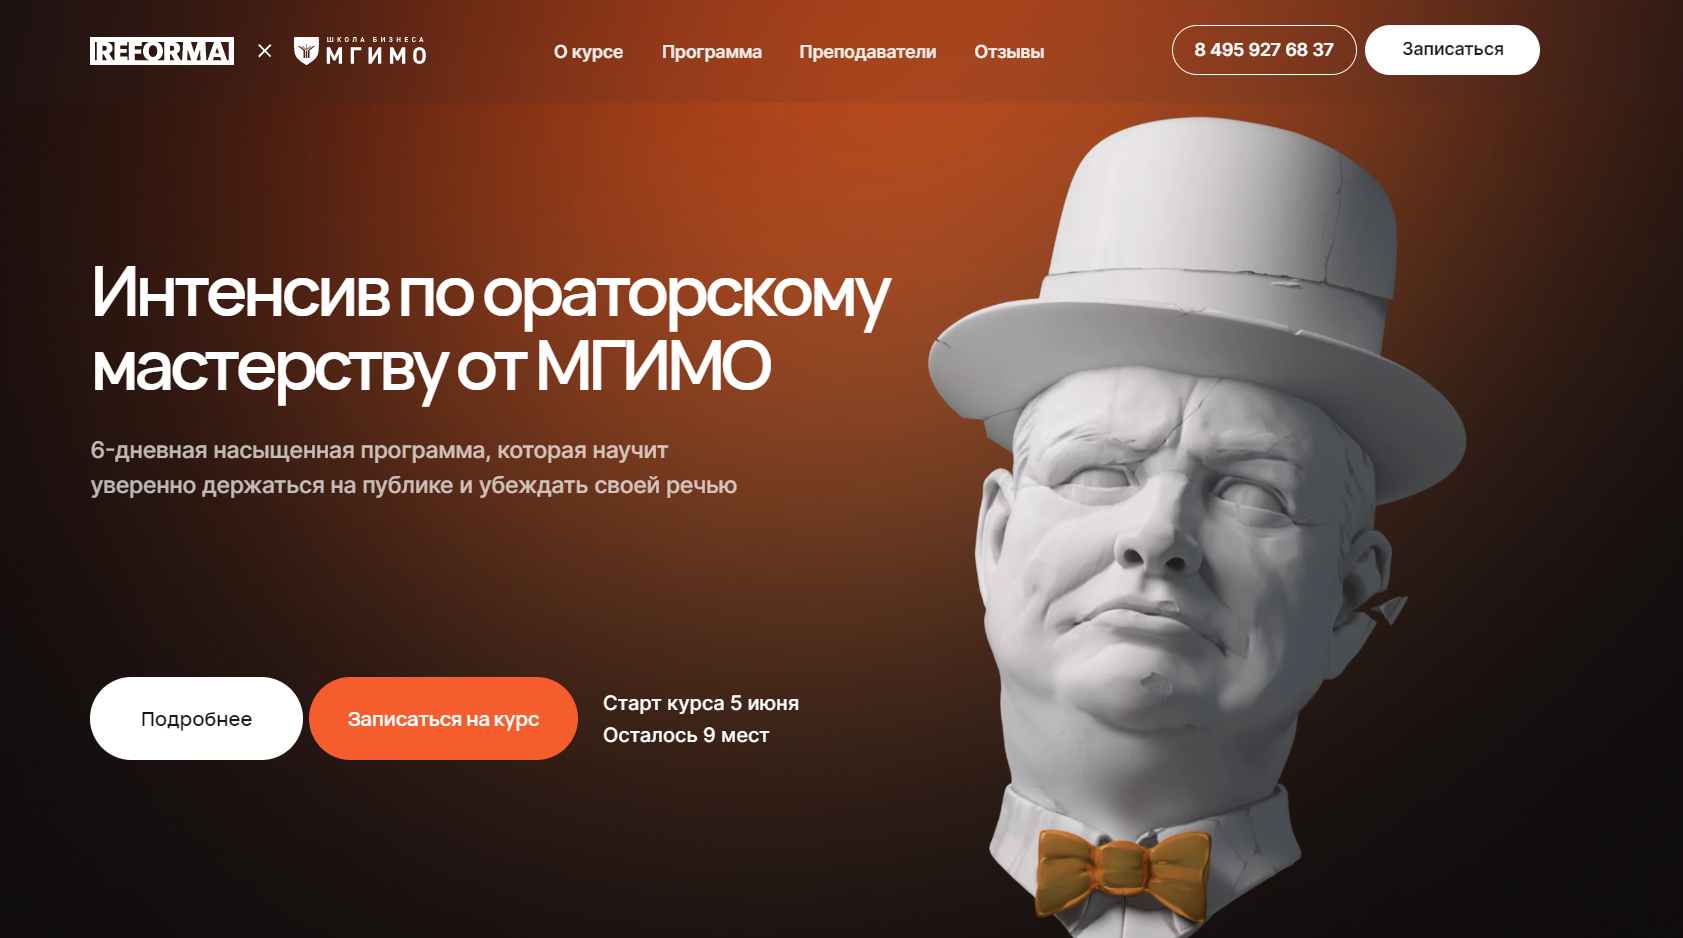Open the Преподаватели section
The image size is (1683, 938).
867,52
